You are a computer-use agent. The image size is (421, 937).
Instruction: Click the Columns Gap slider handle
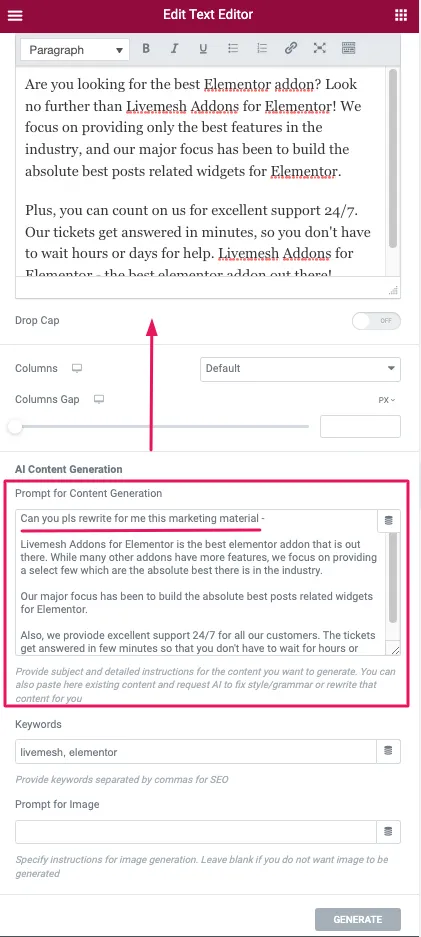pyautogui.click(x=15, y=427)
